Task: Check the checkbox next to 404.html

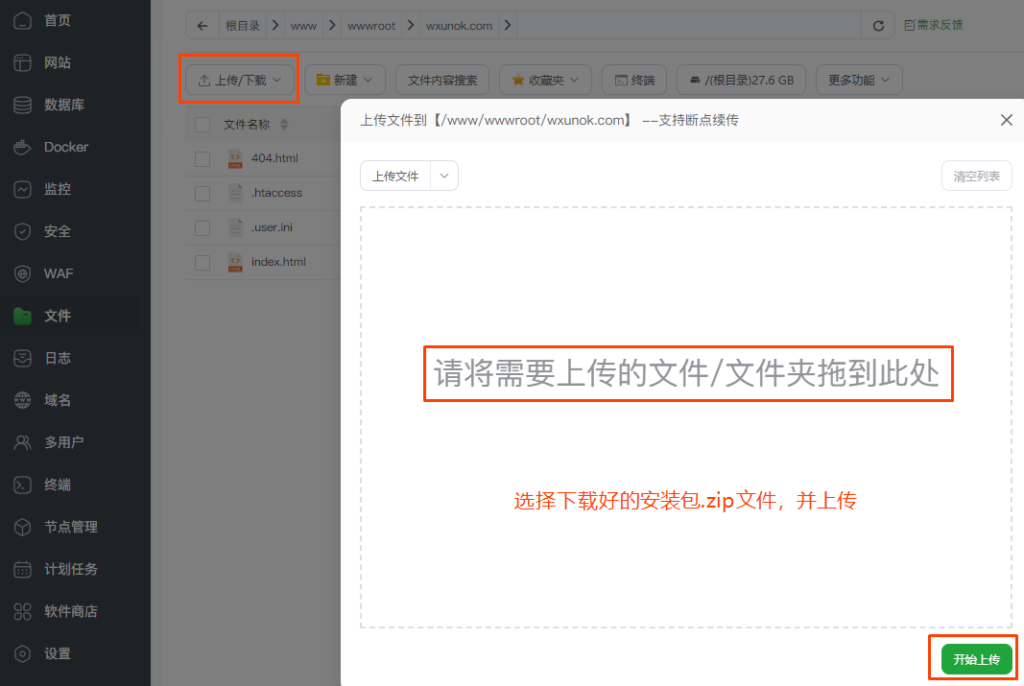Action: pos(202,158)
